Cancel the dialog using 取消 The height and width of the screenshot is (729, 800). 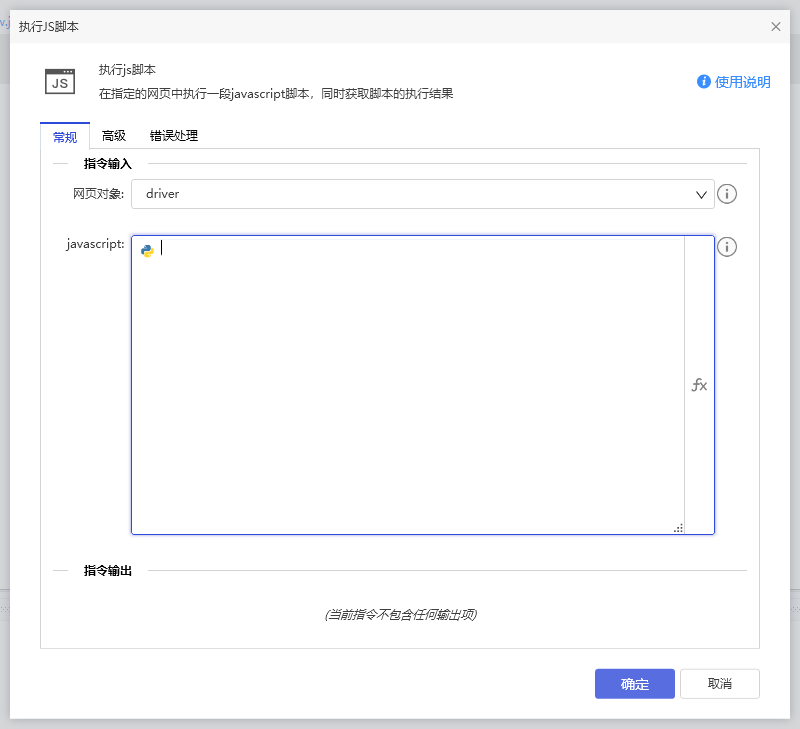719,684
